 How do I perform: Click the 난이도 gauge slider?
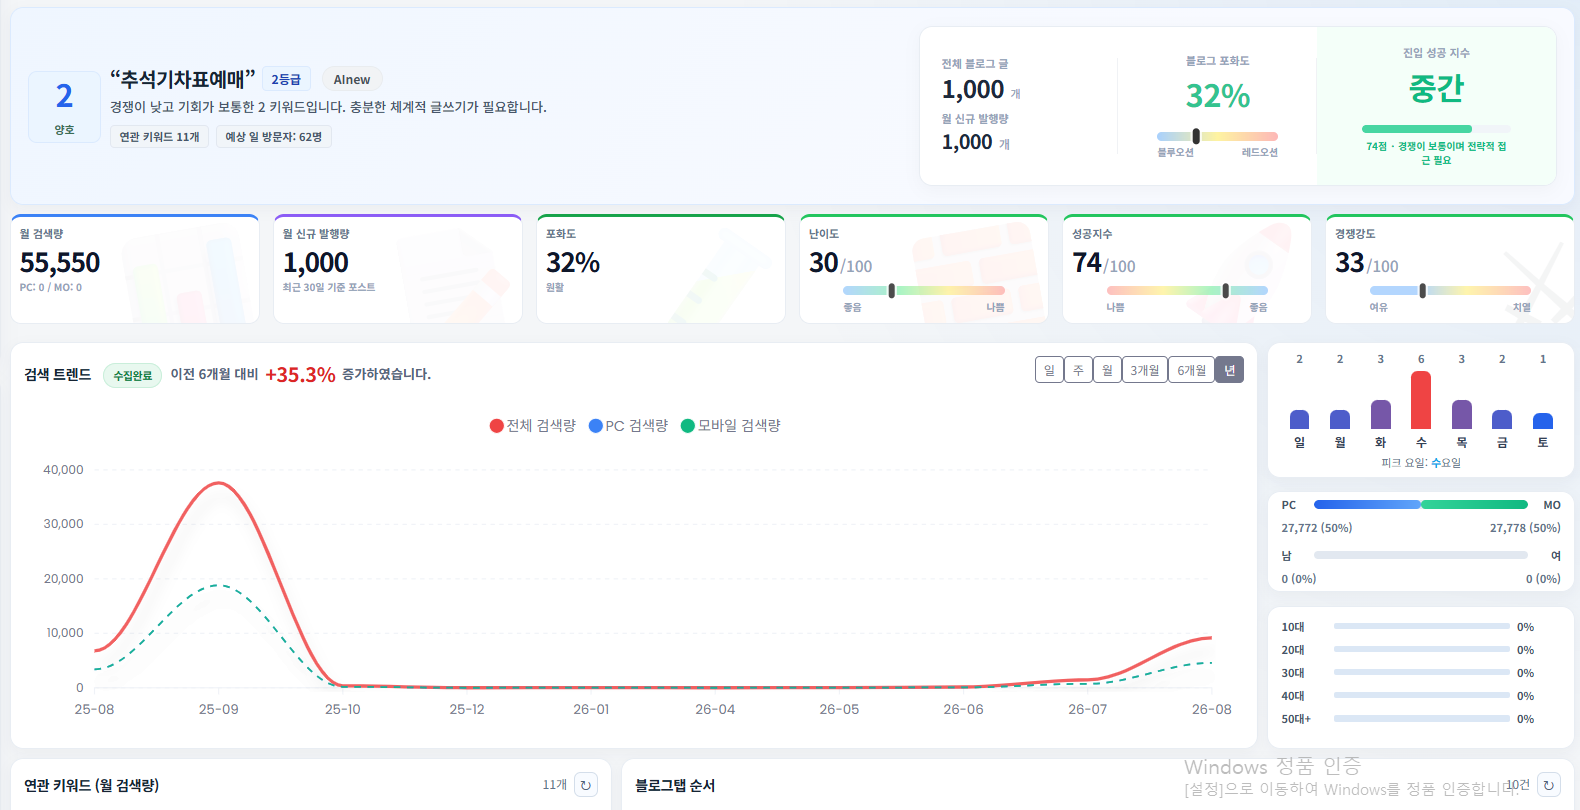pyautogui.click(x=924, y=290)
